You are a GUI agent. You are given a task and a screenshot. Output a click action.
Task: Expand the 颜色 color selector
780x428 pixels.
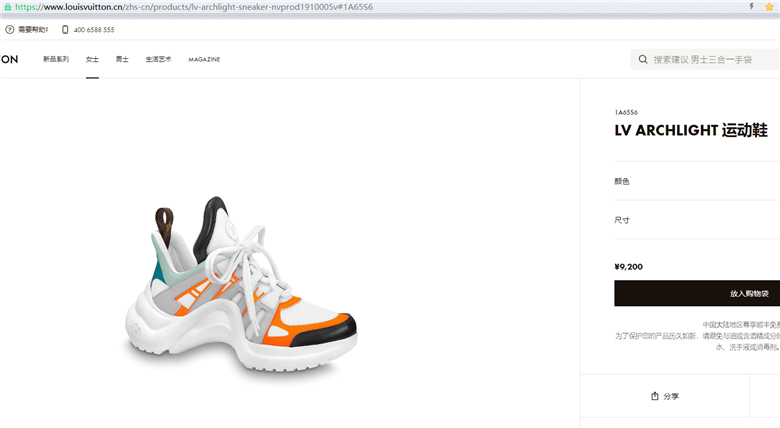[x=697, y=181]
